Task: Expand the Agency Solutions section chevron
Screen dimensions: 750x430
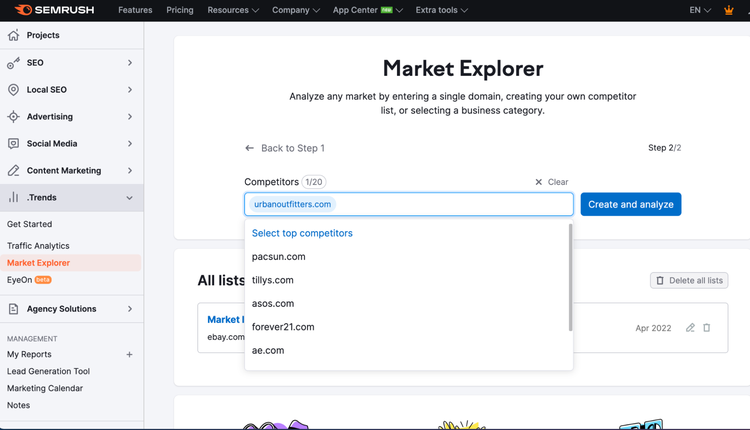Action: pos(130,309)
